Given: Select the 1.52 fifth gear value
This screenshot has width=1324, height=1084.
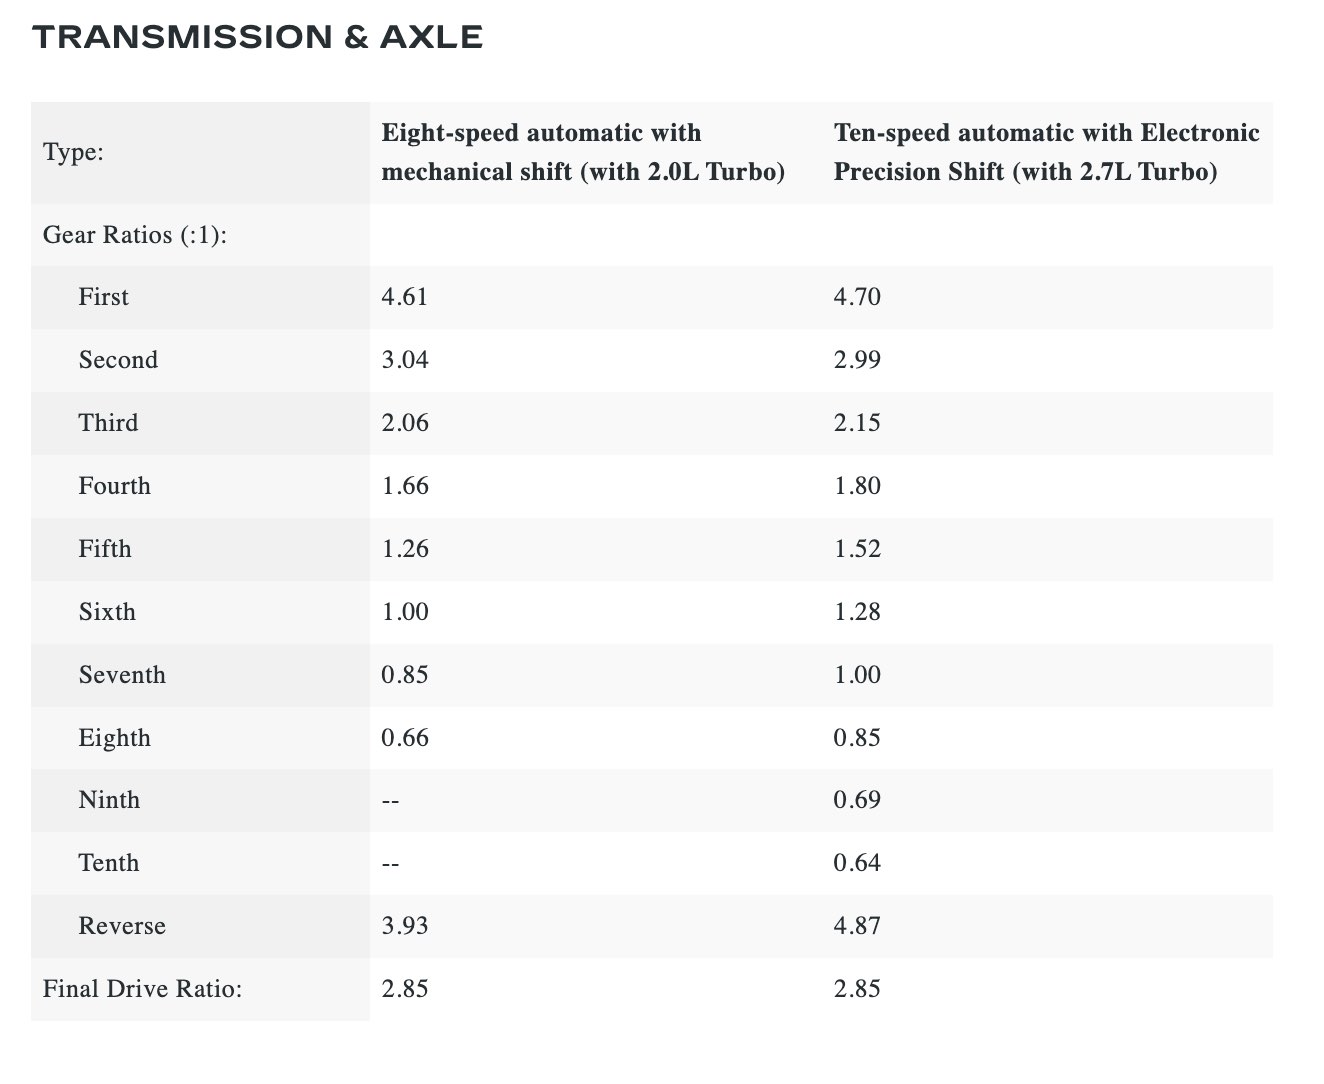Looking at the screenshot, I should pos(857,549).
